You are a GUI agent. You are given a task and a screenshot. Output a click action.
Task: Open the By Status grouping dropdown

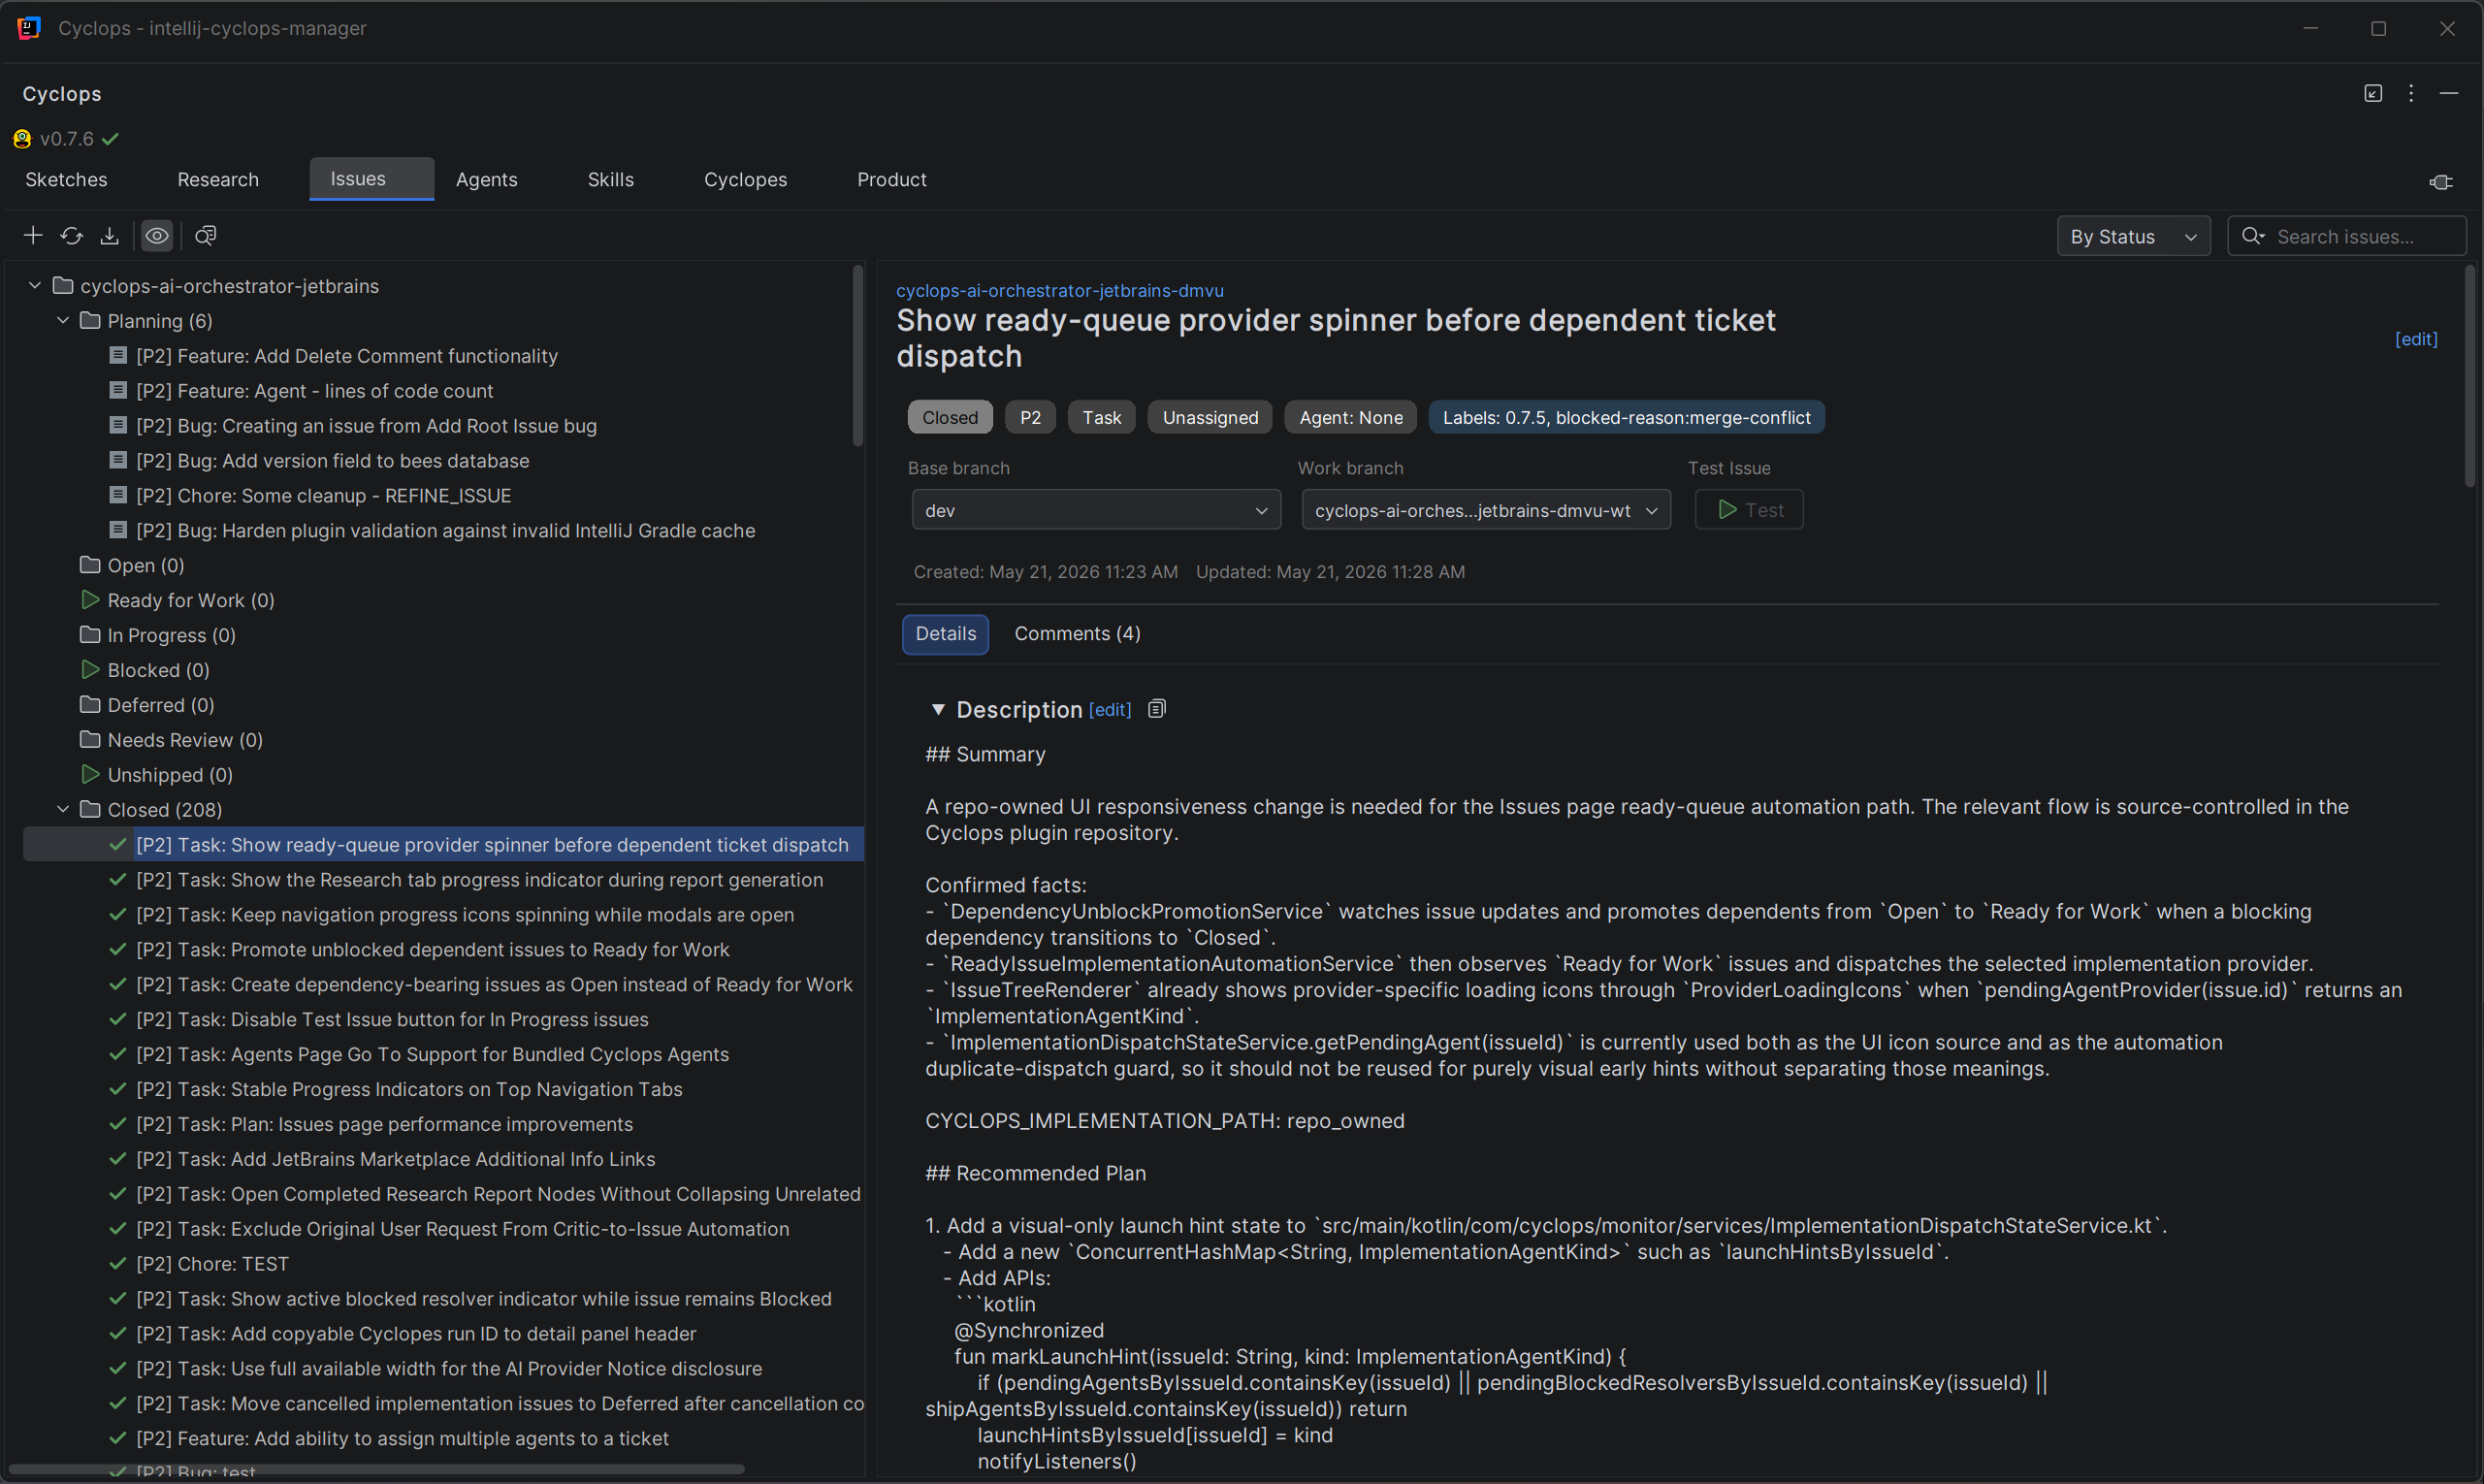coord(2133,236)
